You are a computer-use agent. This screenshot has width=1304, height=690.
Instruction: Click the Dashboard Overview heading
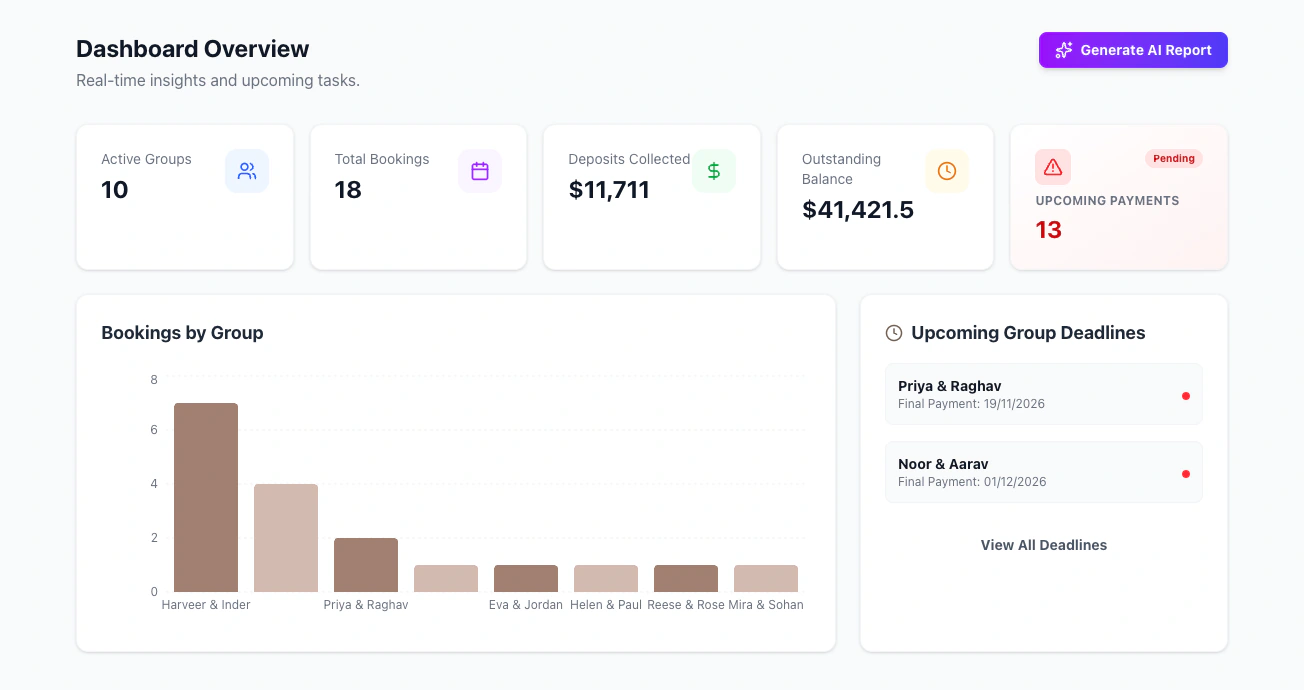[x=193, y=49]
